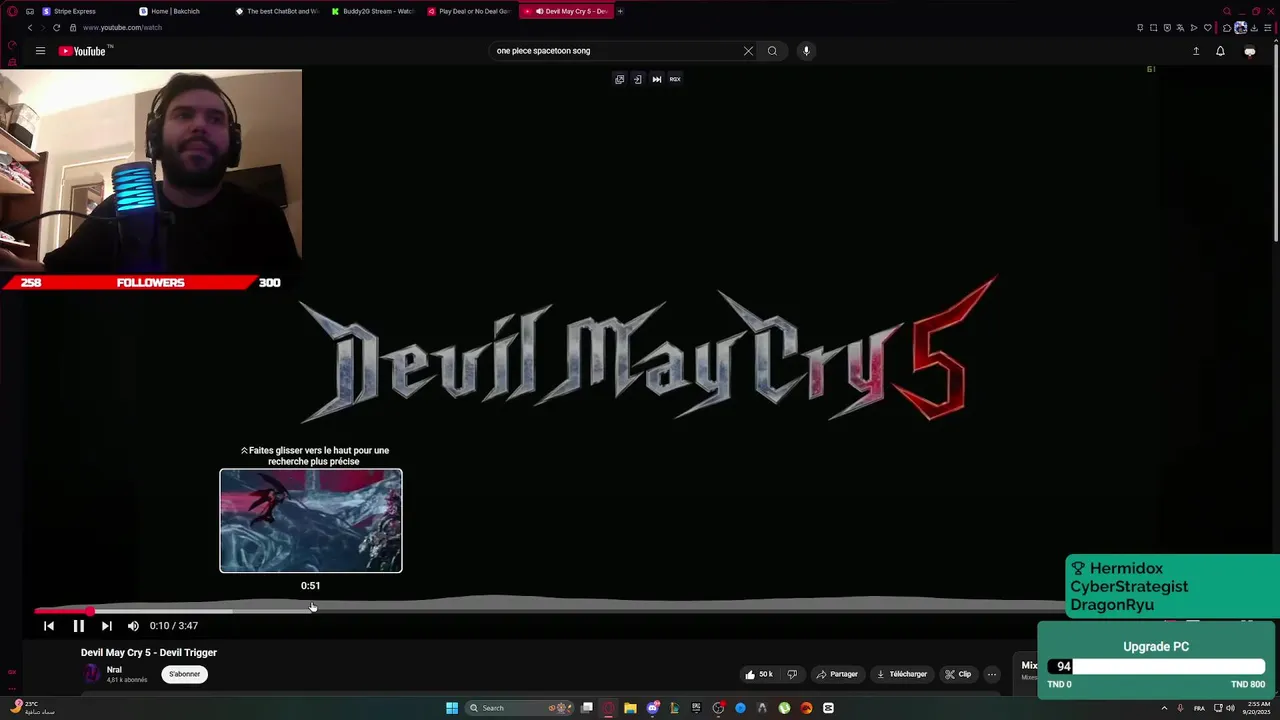Click the video title Devil Trigger text

(149, 652)
